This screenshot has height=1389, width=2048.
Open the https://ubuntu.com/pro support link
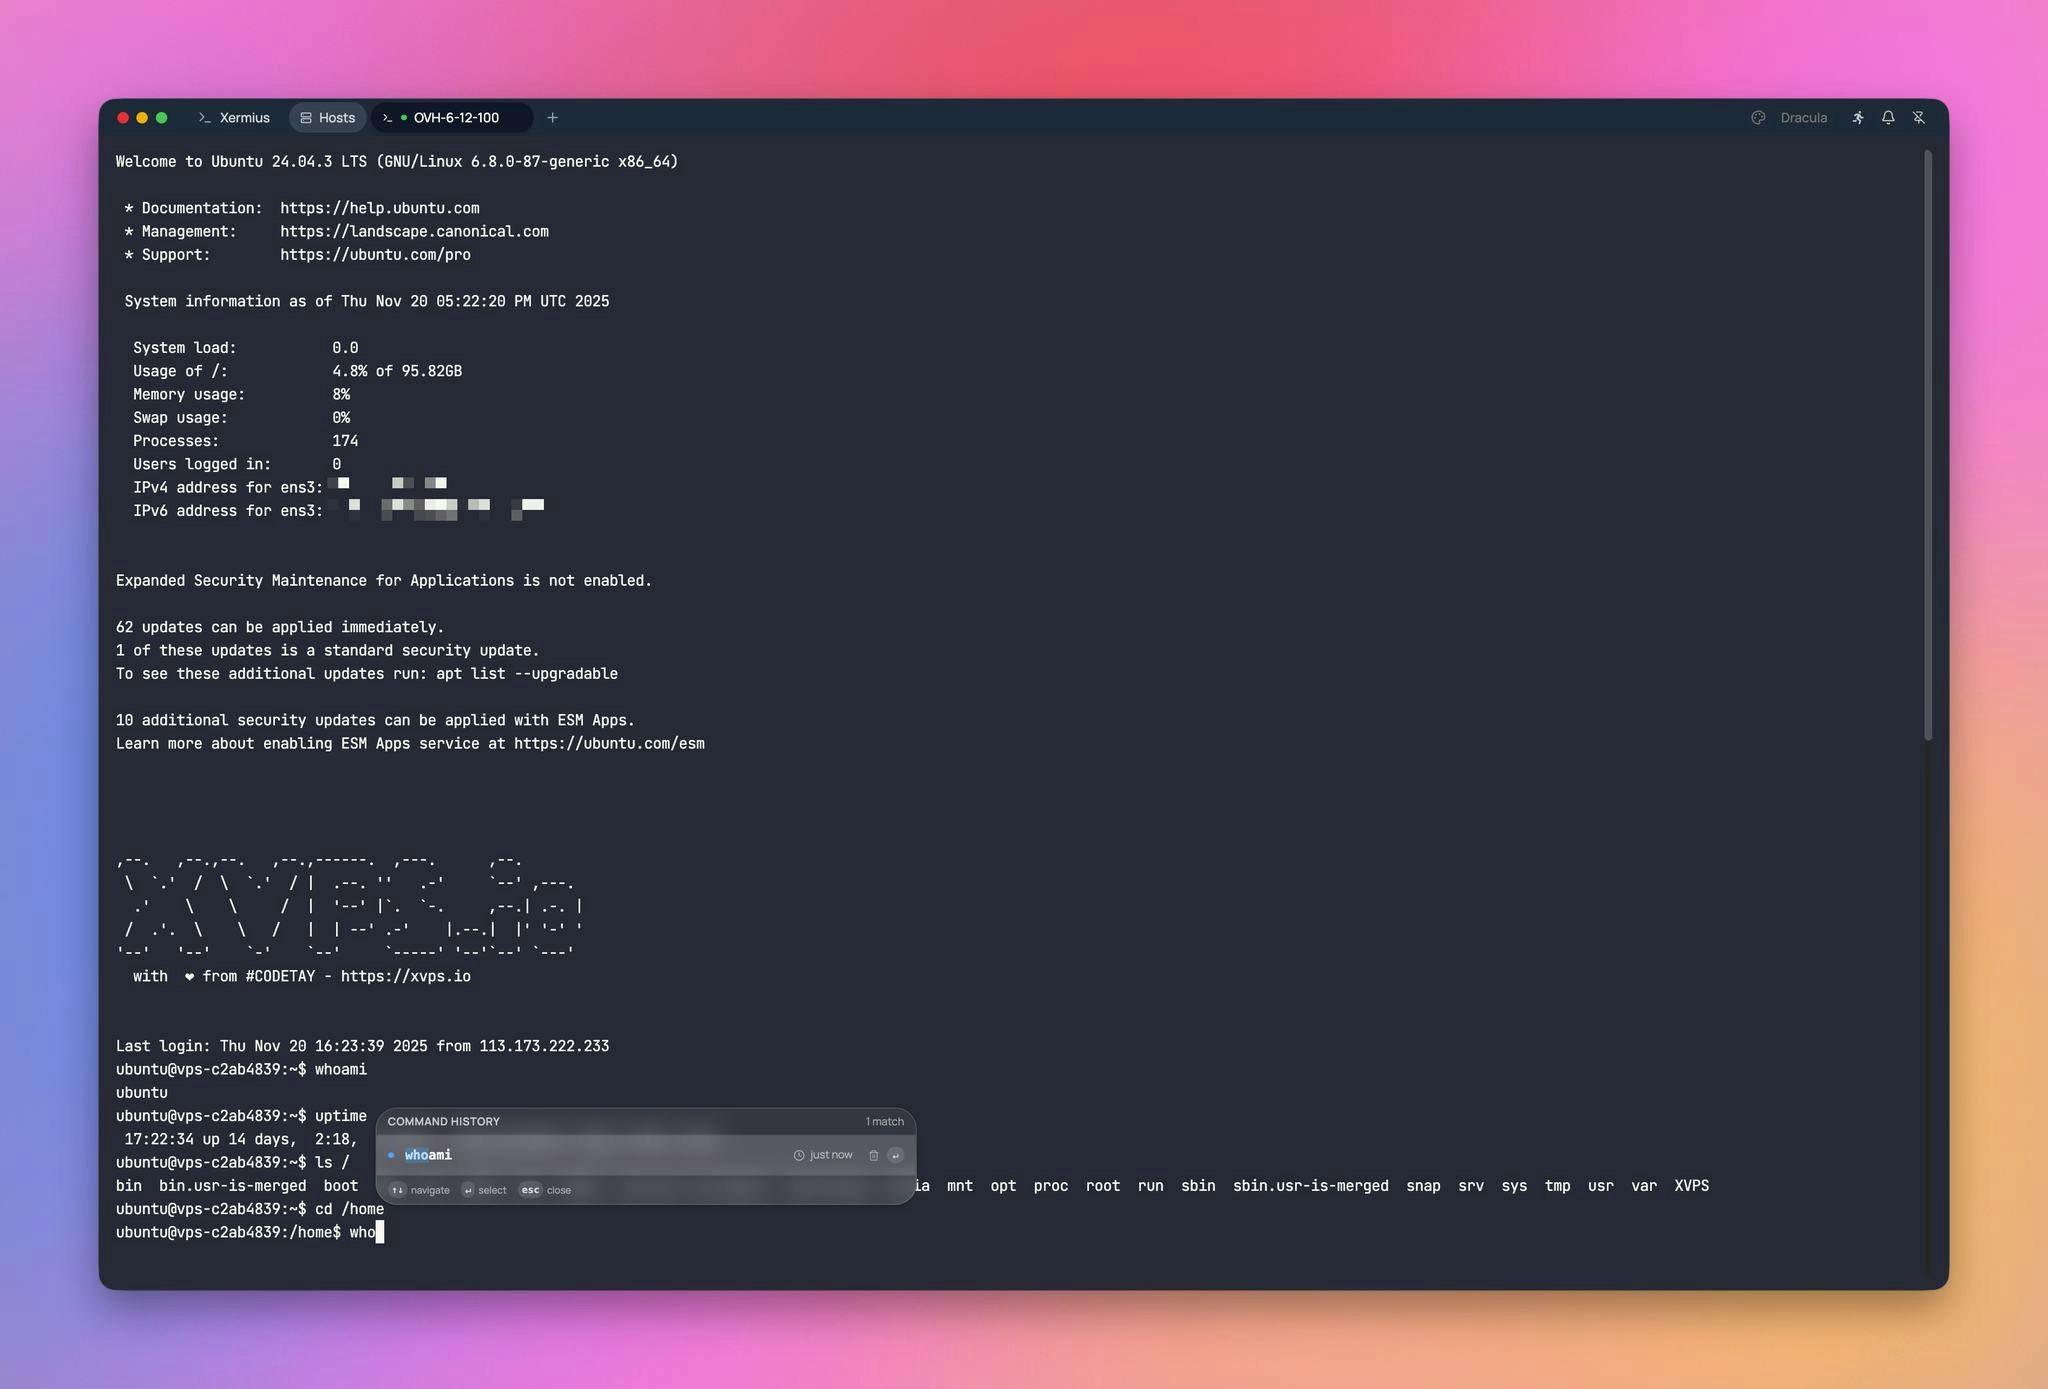(x=374, y=254)
